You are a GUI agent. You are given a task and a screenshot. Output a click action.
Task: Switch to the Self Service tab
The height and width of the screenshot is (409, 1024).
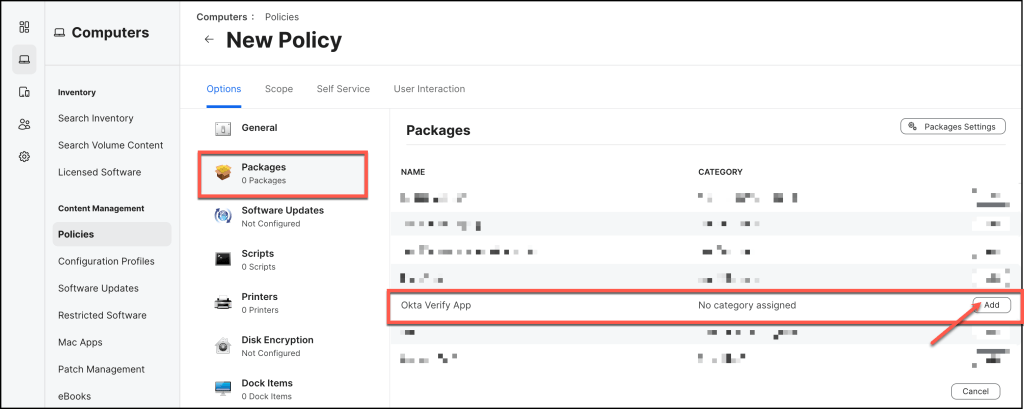[x=343, y=89]
